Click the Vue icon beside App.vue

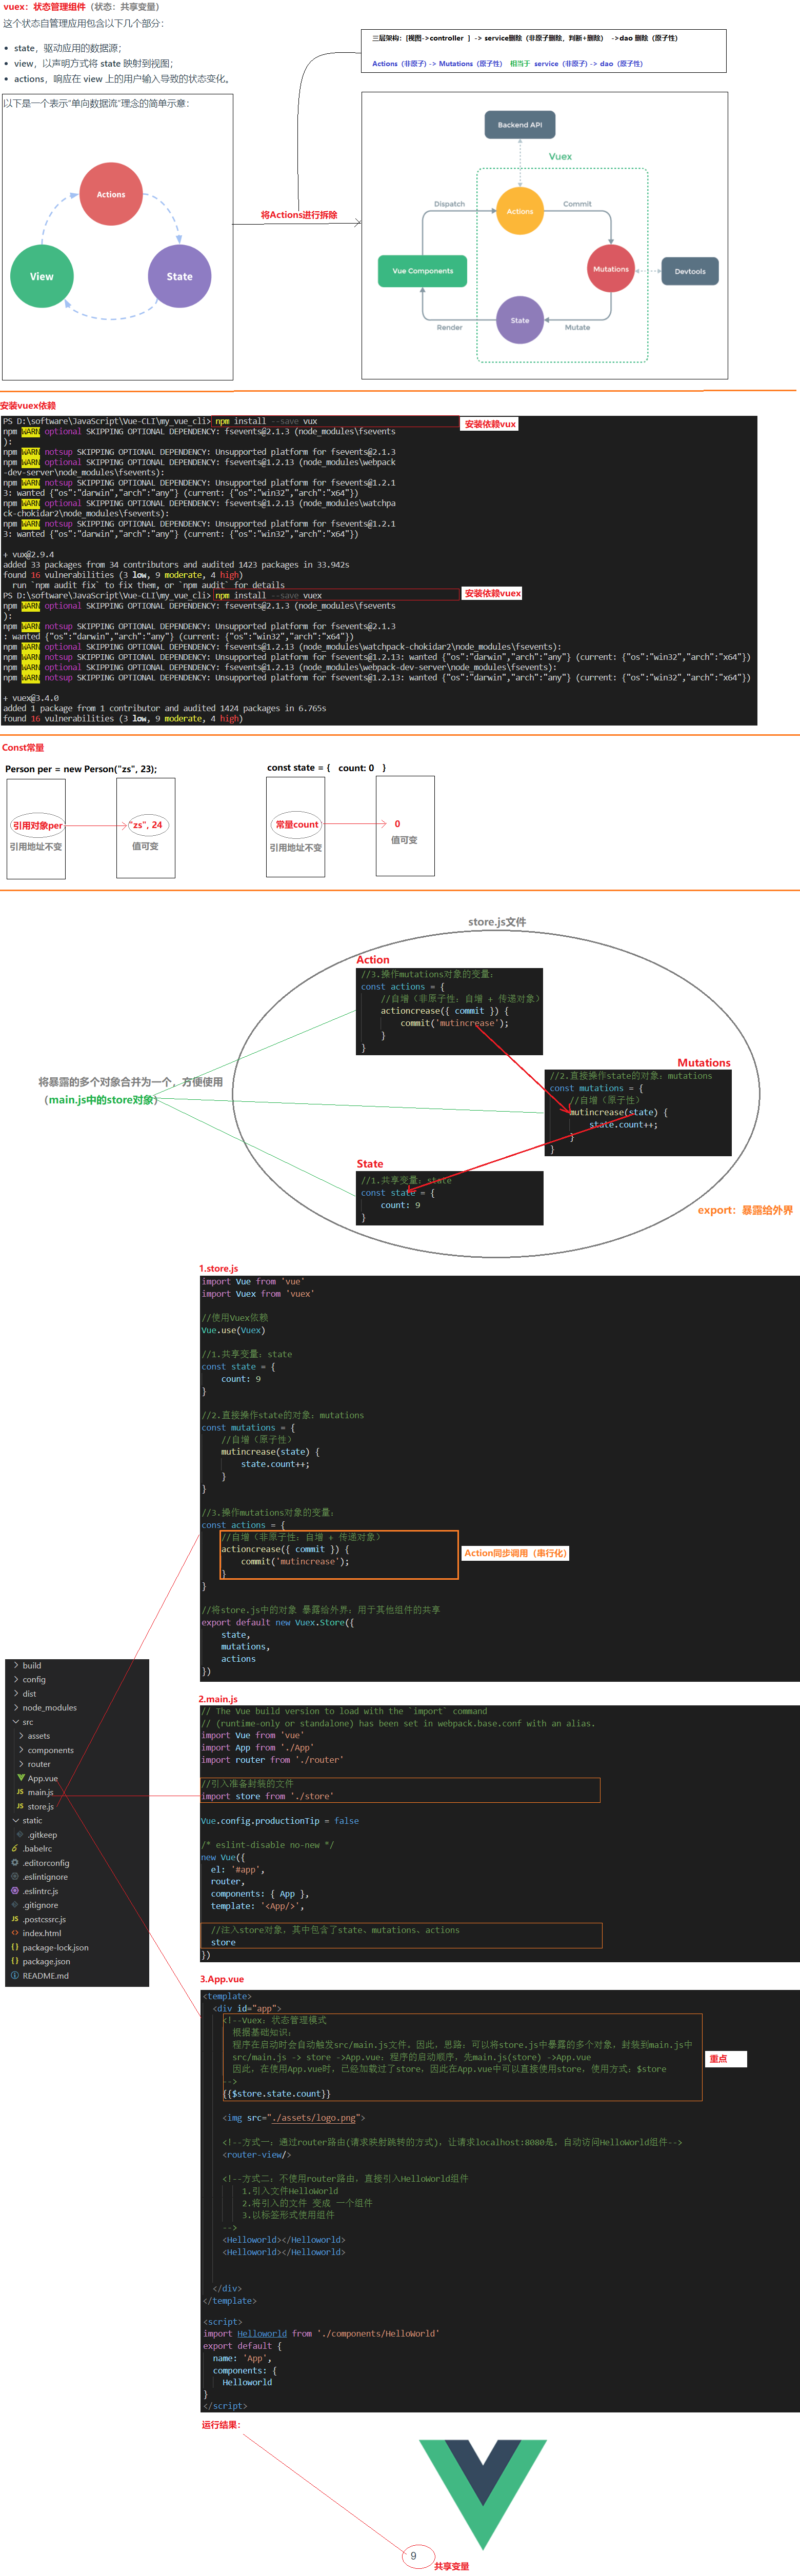pyautogui.click(x=21, y=1778)
